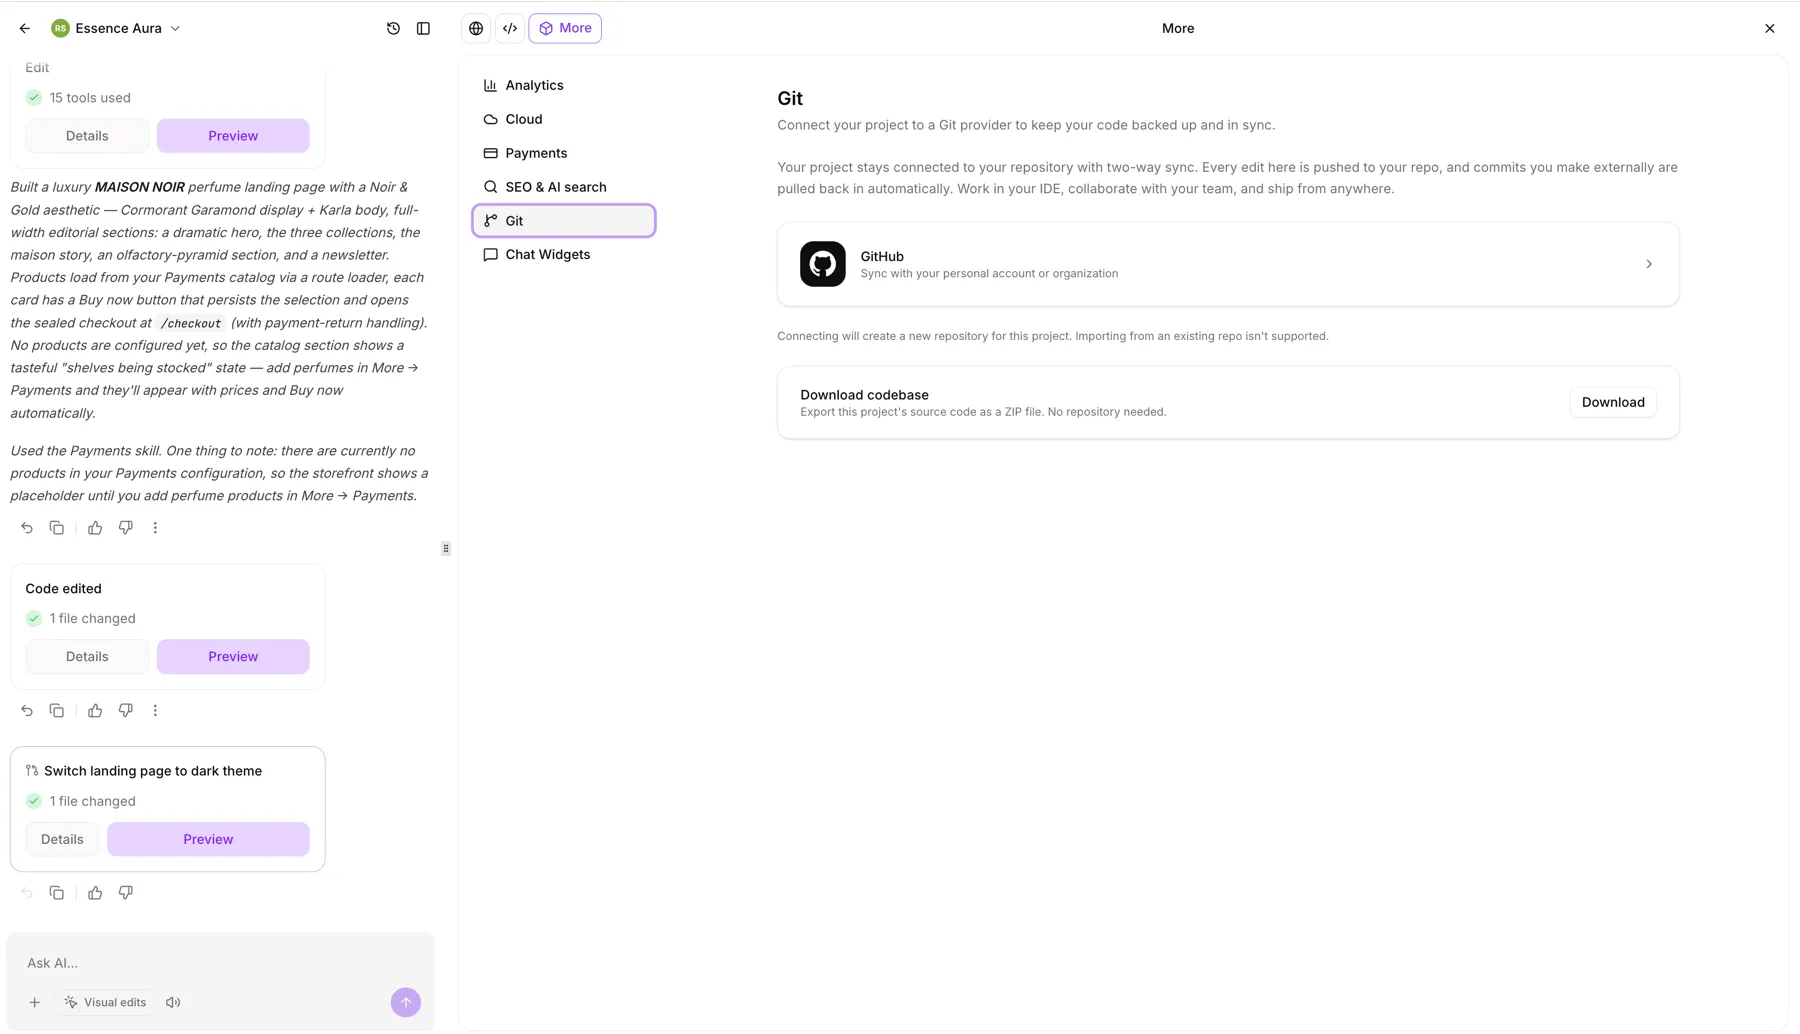Open the globe web preview icon
1800x1034 pixels.
[x=476, y=29]
